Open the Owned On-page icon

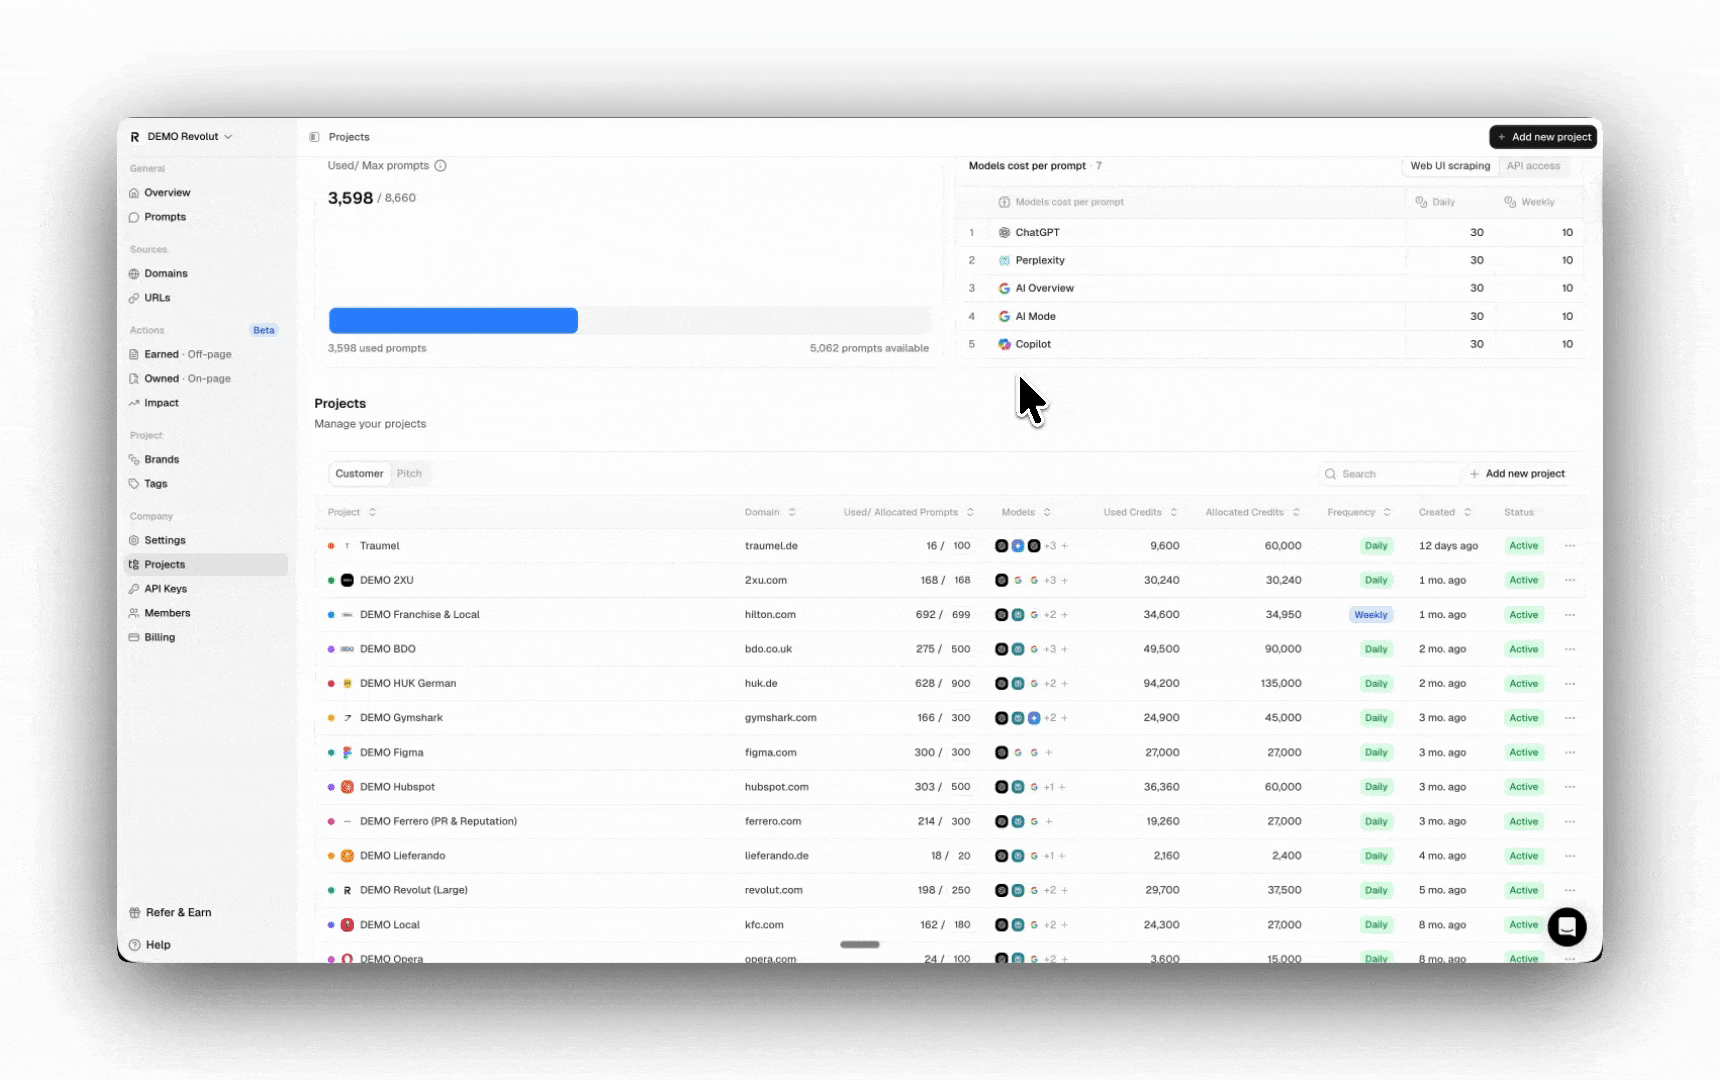[134, 379]
